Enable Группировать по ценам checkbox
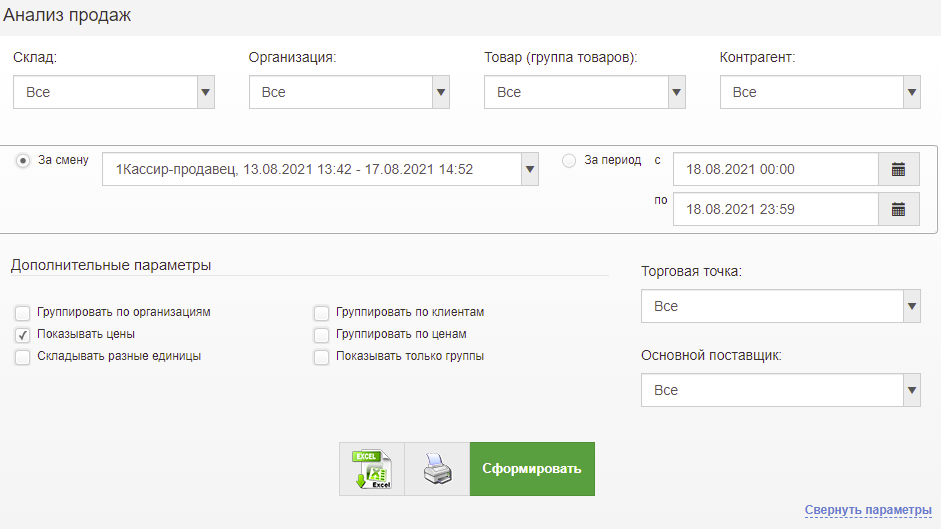 [x=322, y=335]
